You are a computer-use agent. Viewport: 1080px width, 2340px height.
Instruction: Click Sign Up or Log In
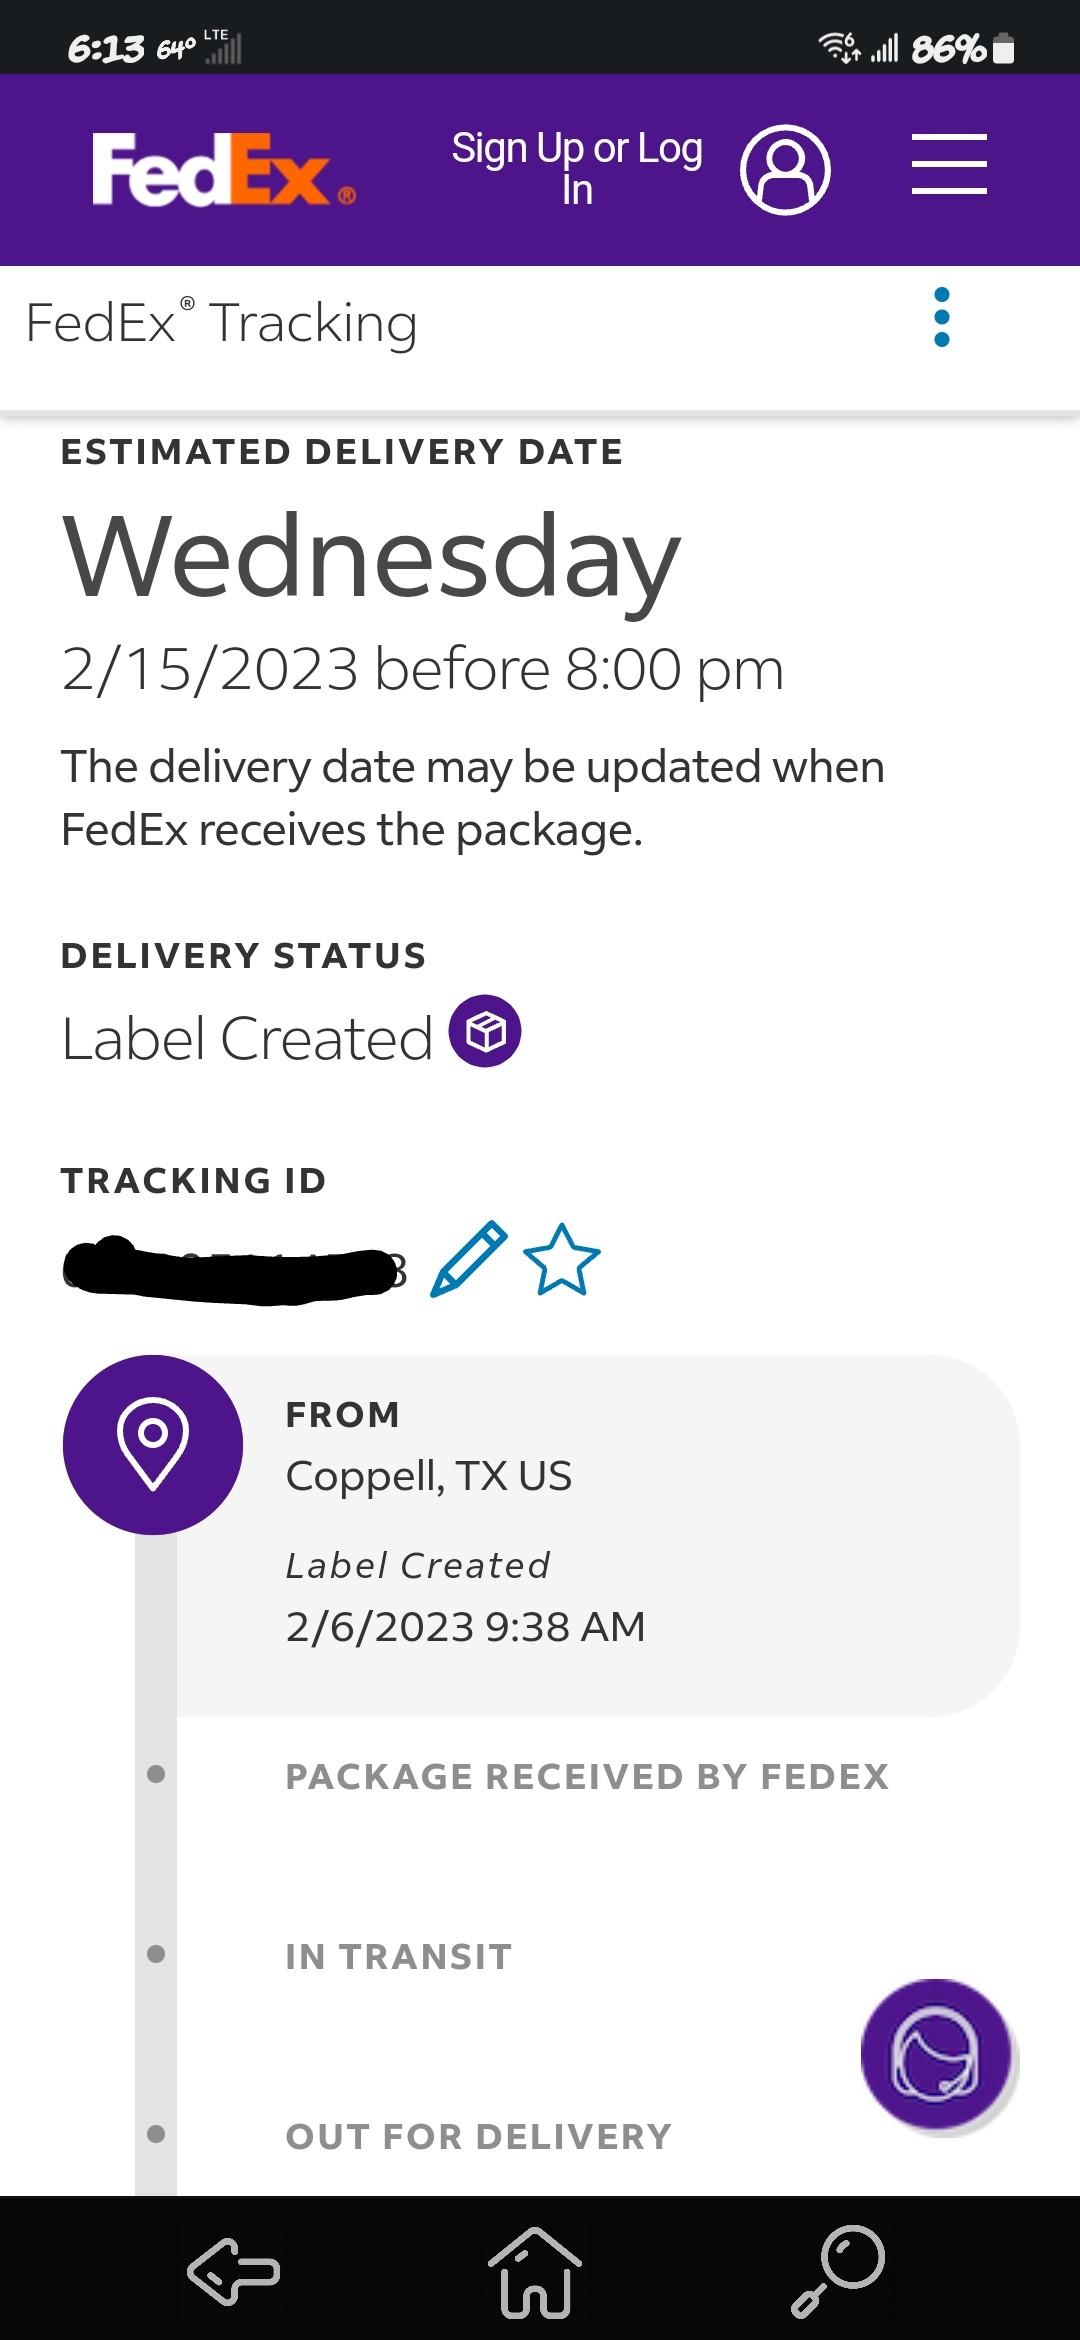[x=577, y=168]
